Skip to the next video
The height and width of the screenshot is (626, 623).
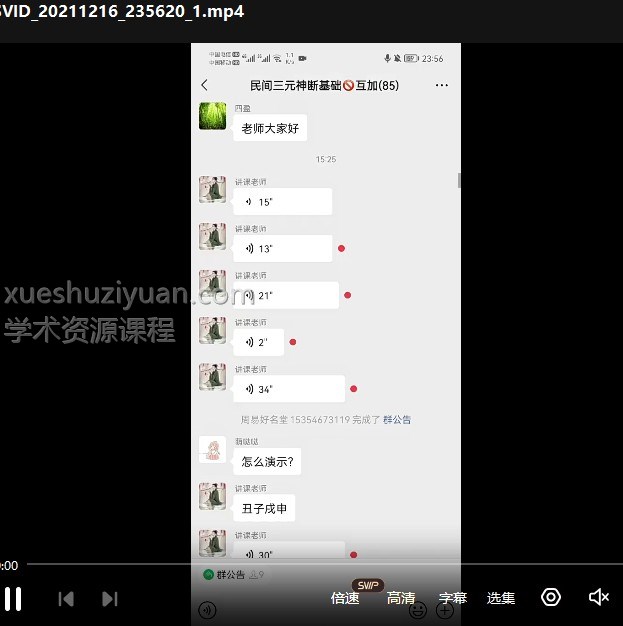[110, 598]
